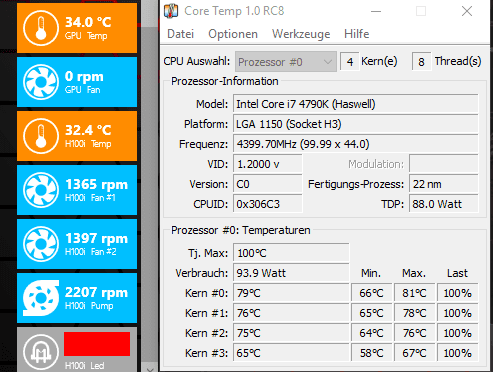
Task: Click the Kern(e) count field 4
Action: 350,62
